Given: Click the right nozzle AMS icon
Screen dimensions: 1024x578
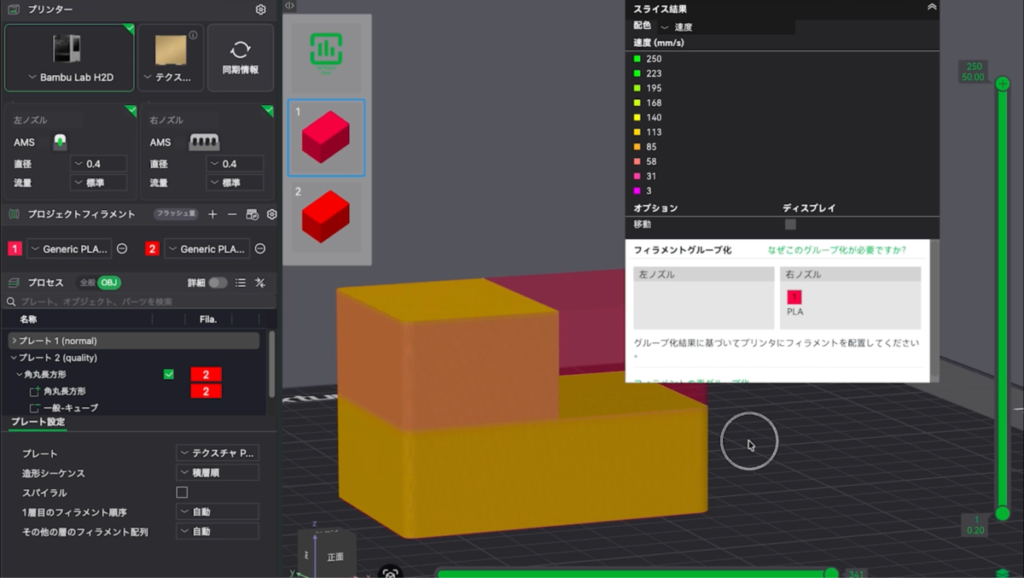Looking at the screenshot, I should [204, 142].
